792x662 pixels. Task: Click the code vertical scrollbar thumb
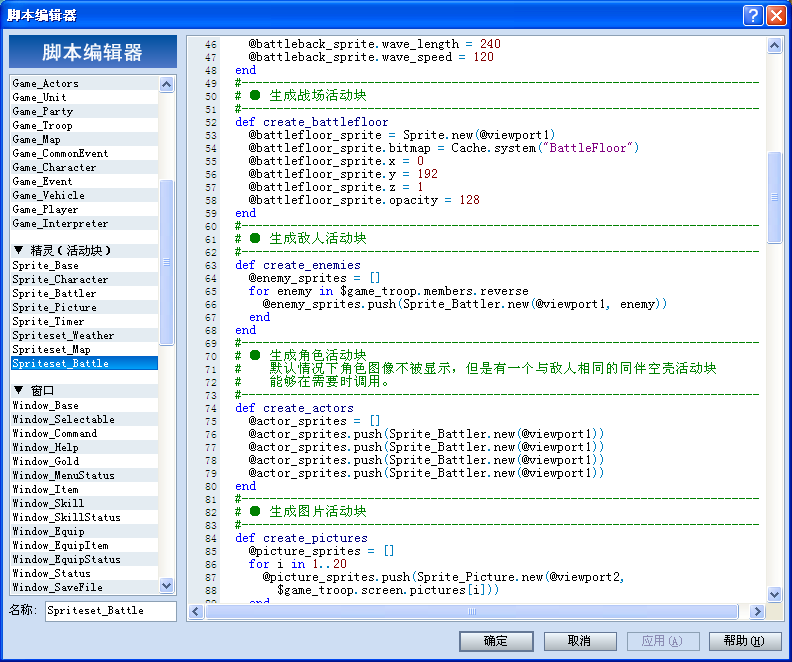tap(774, 197)
